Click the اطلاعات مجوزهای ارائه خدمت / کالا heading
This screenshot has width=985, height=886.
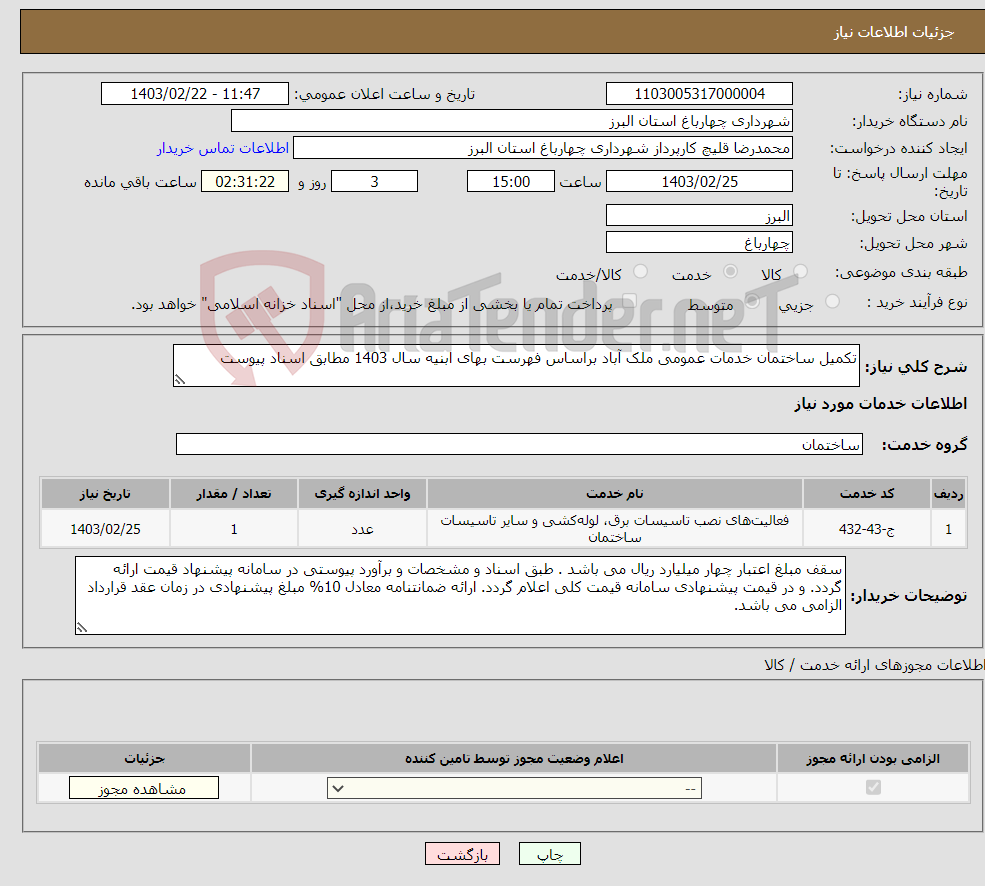[x=874, y=665]
